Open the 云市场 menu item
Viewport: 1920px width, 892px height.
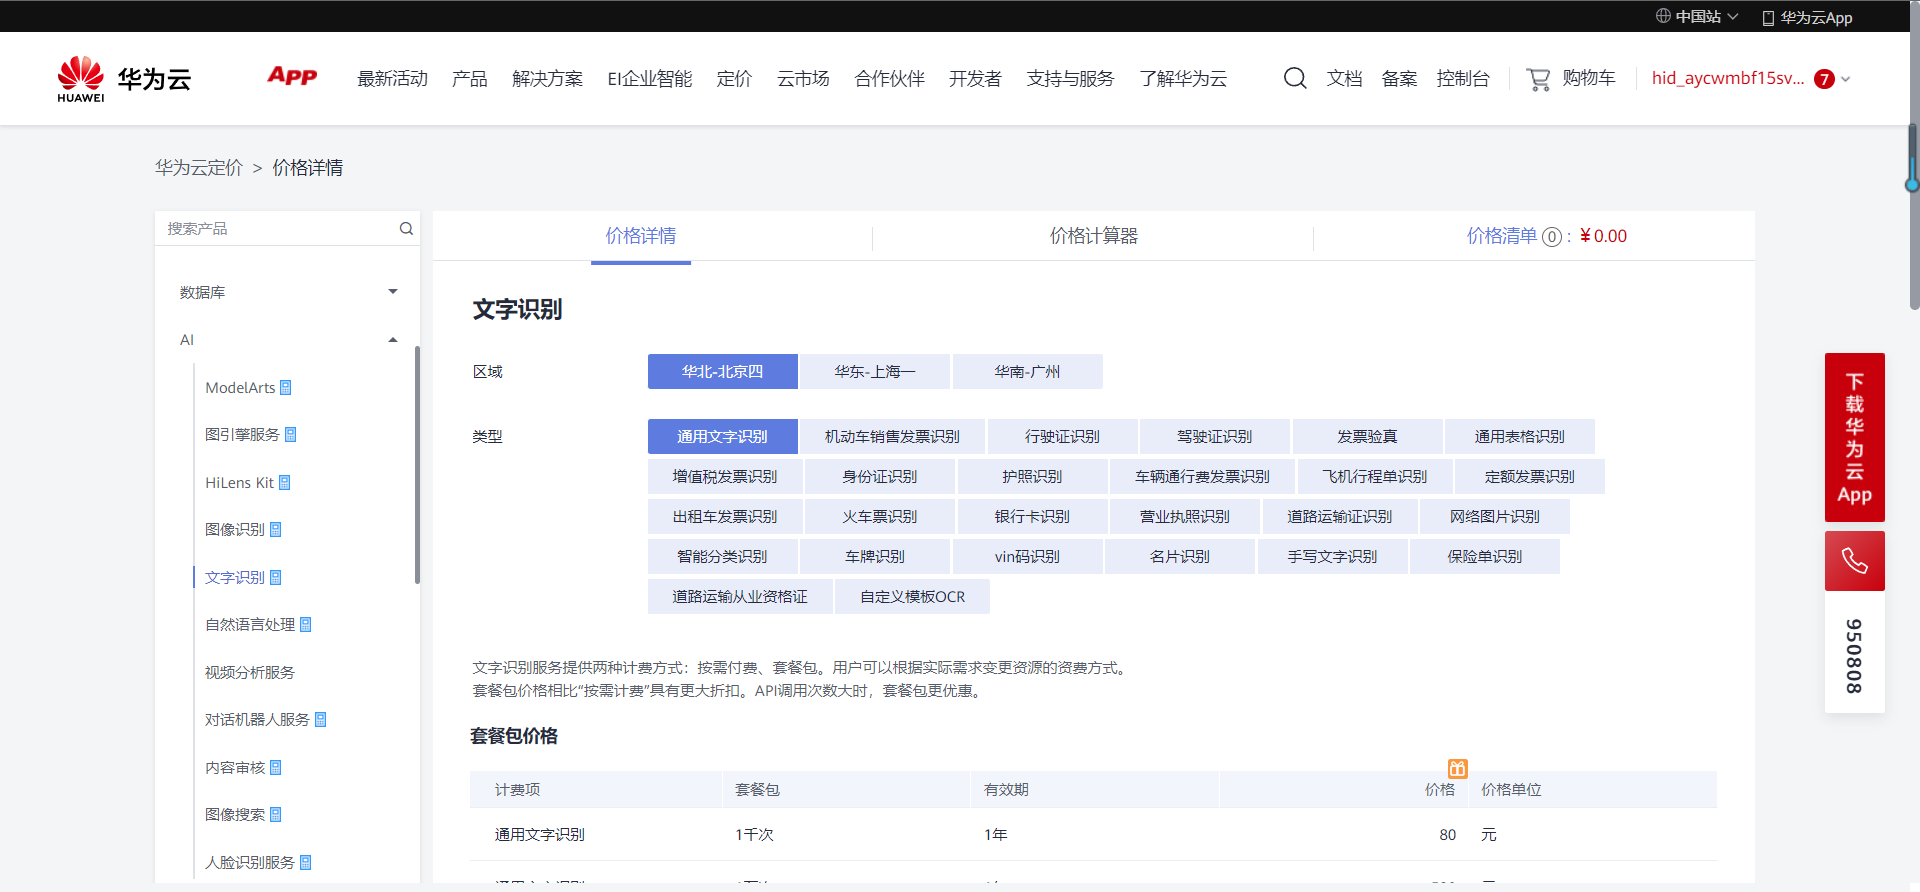[x=803, y=78]
